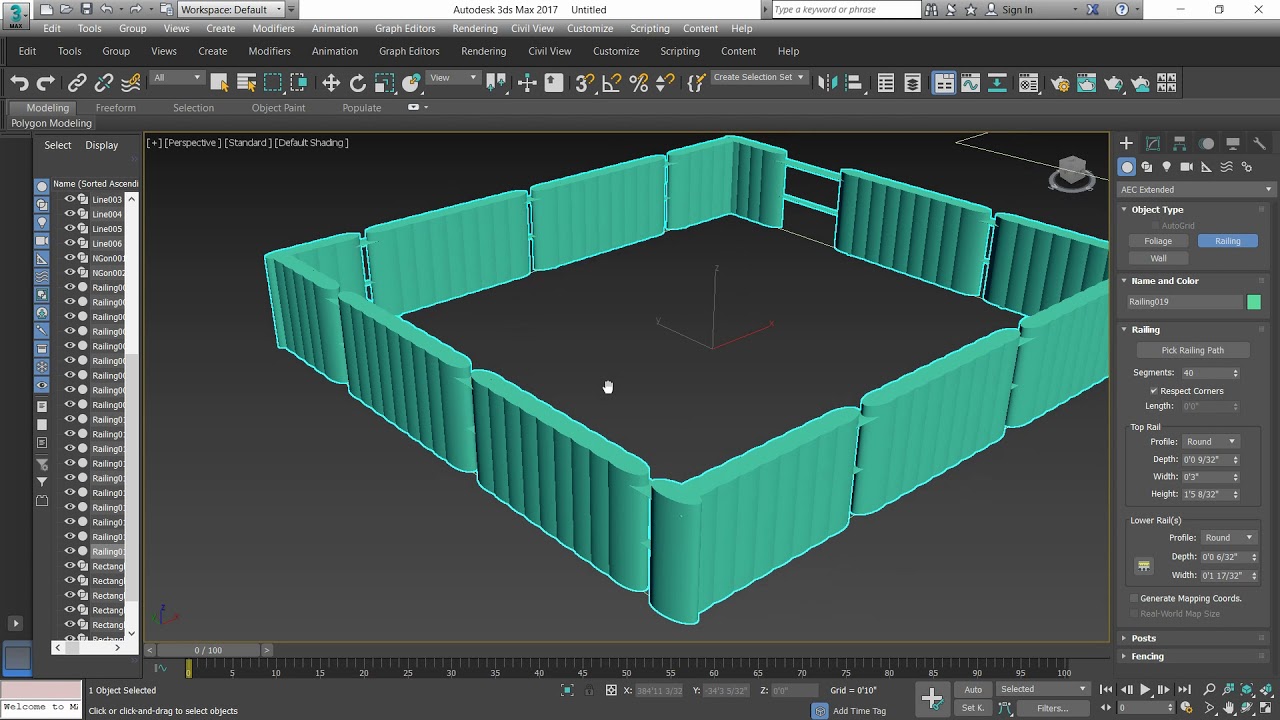Enable Generate Mapping Coords checkbox

point(1134,598)
